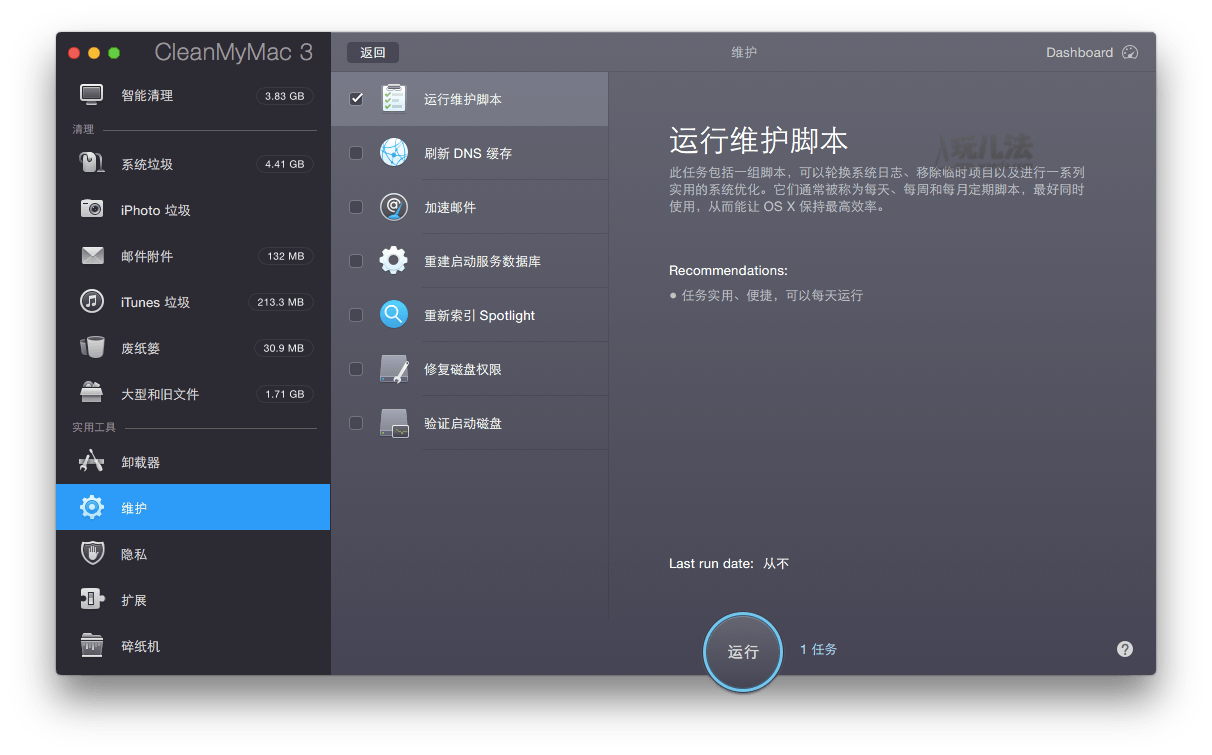
Task: Click the 碎纸机 shredder icon
Action: [92, 645]
